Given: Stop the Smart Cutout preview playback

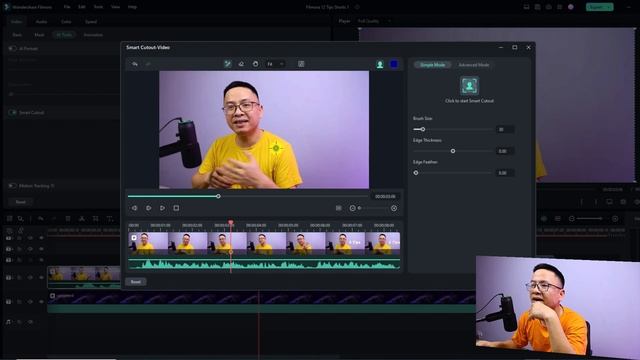Looking at the screenshot, I should [x=176, y=208].
